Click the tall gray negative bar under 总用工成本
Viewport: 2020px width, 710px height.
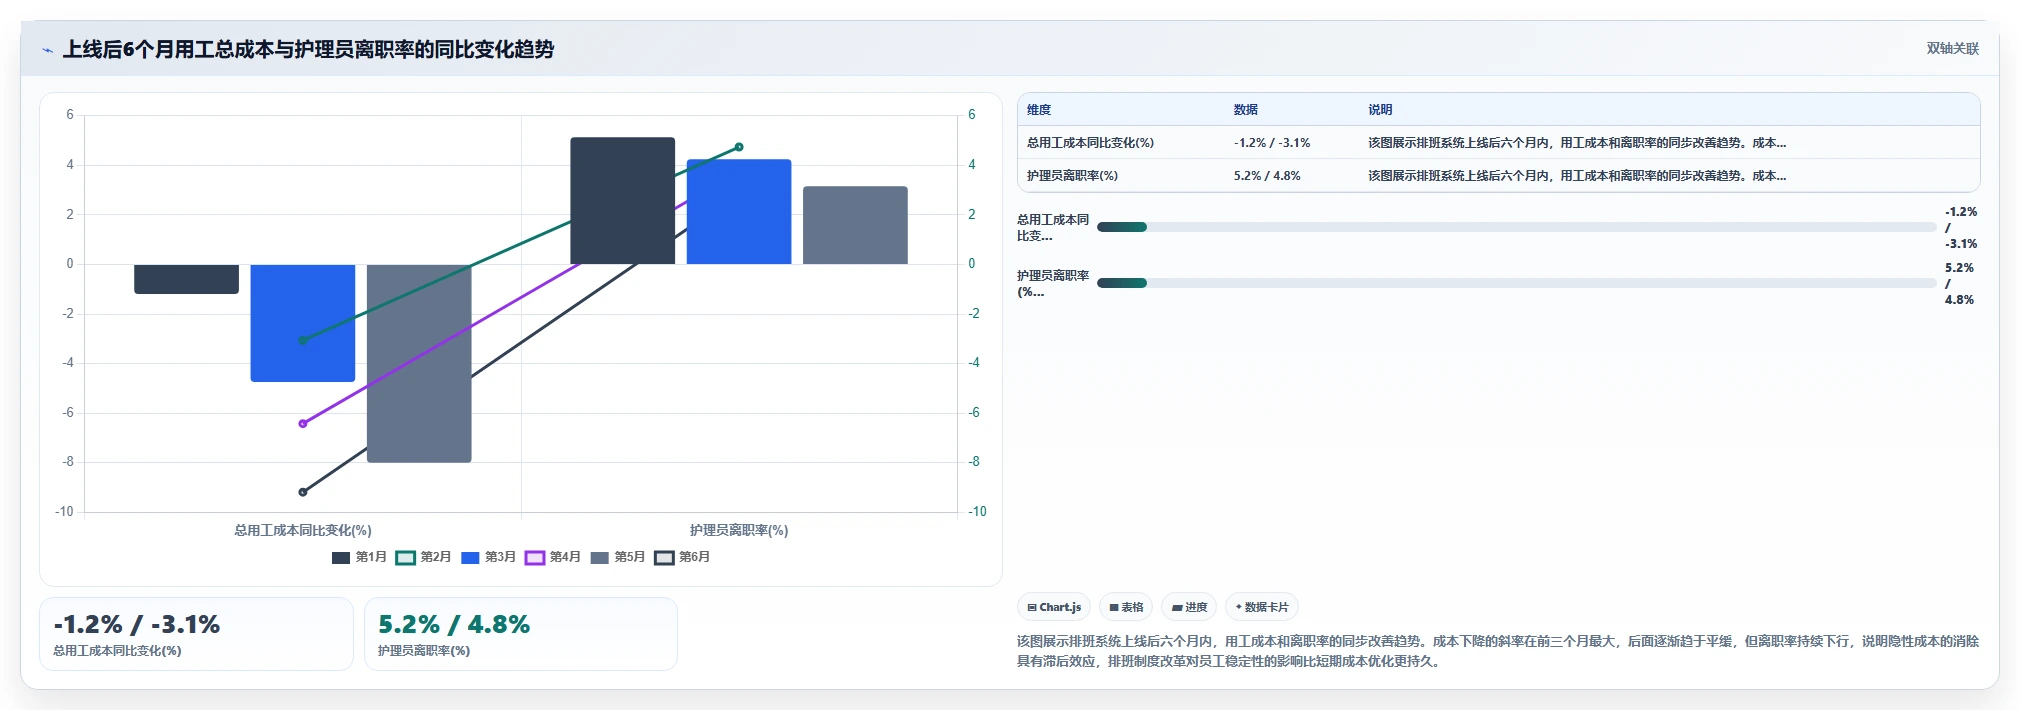[419, 363]
